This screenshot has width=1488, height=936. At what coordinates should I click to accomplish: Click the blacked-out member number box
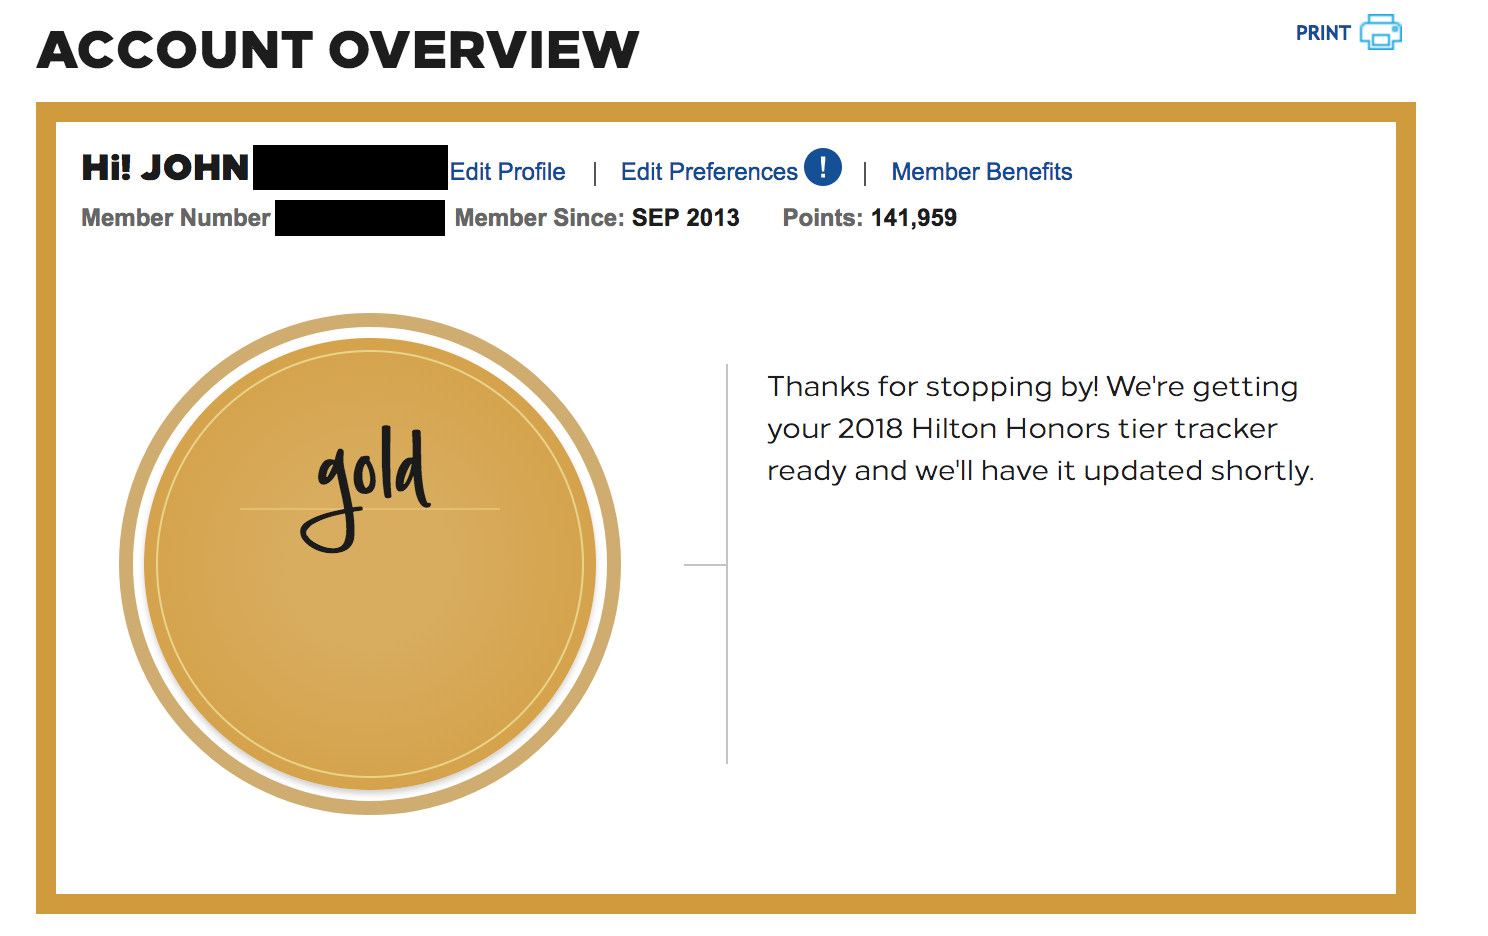[x=360, y=218]
